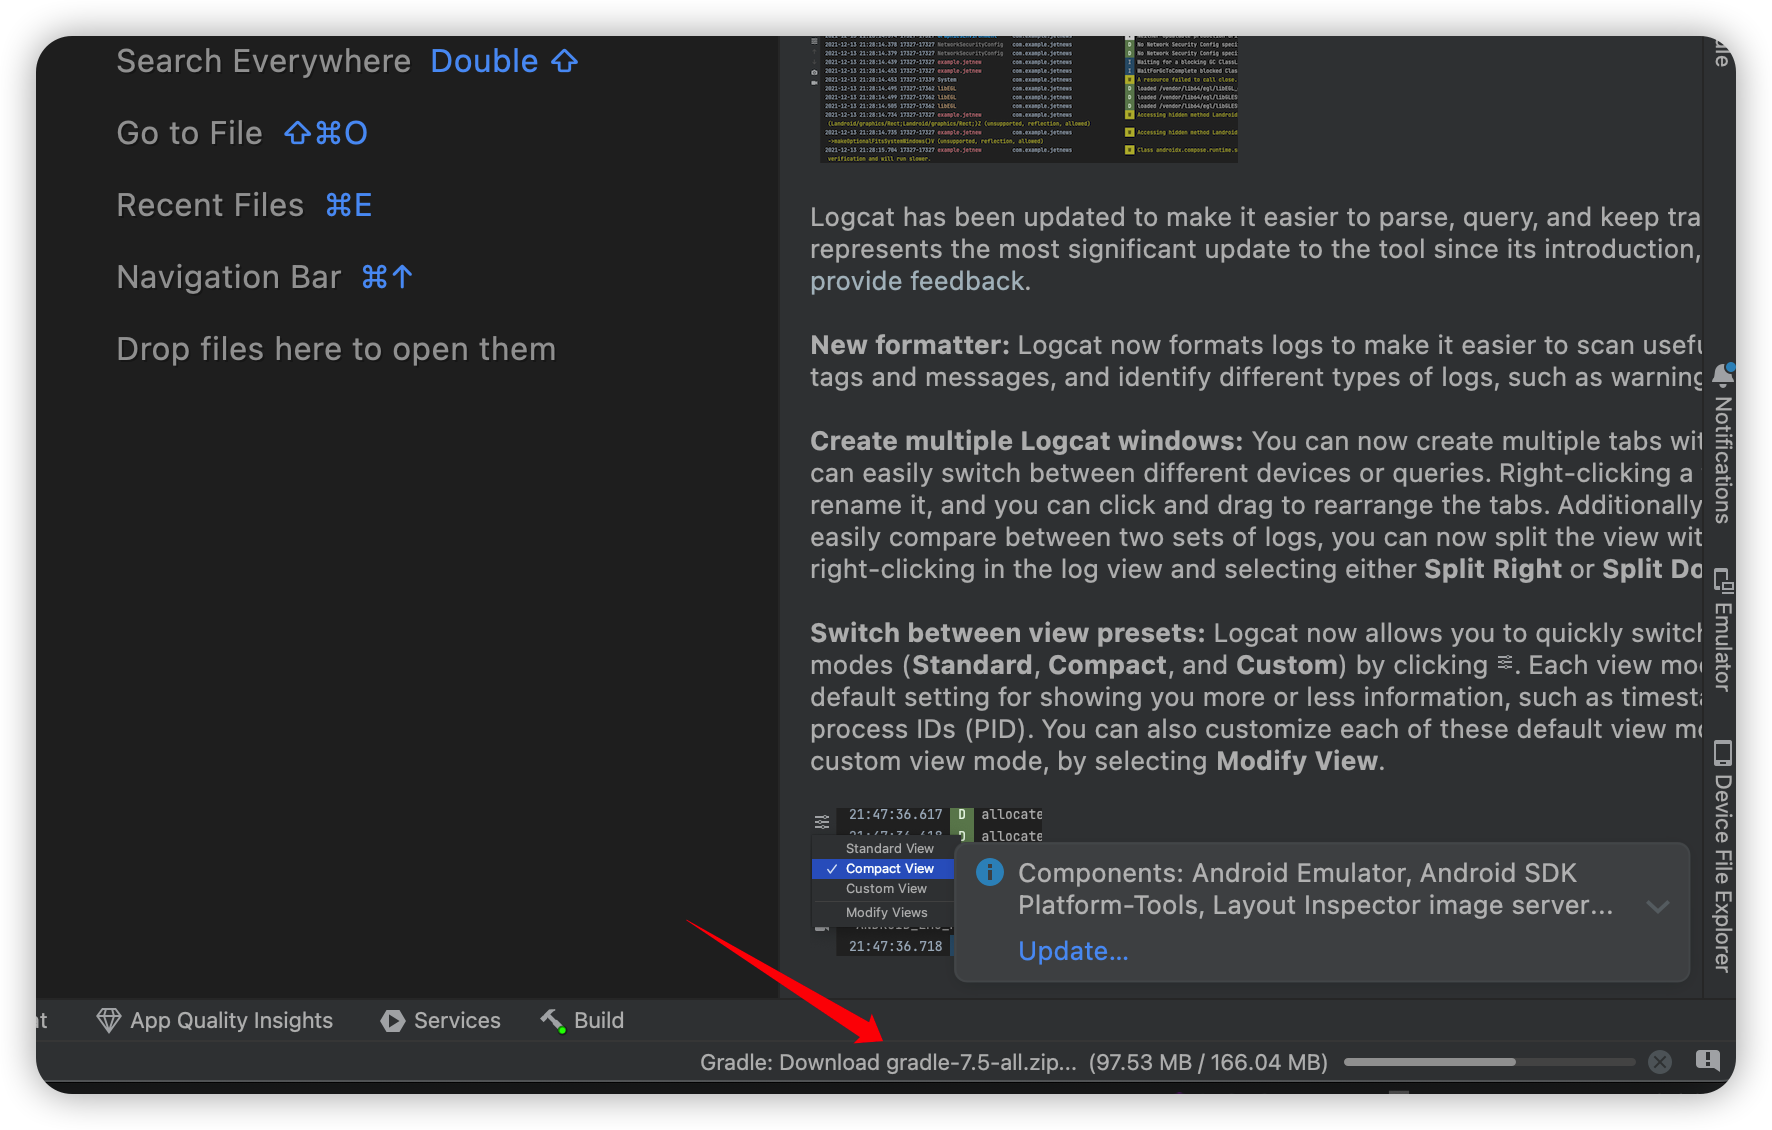Image resolution: width=1772 pixels, height=1130 pixels.
Task: Open the Notifications side panel
Action: 1723,445
